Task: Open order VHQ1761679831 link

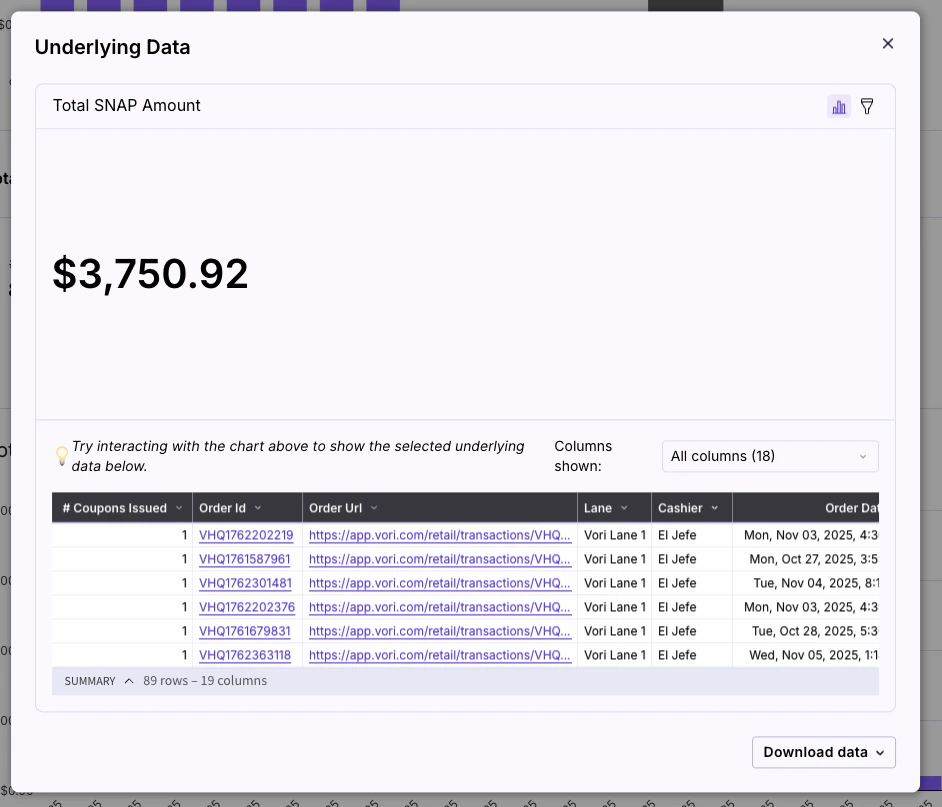Action: click(x=243, y=631)
